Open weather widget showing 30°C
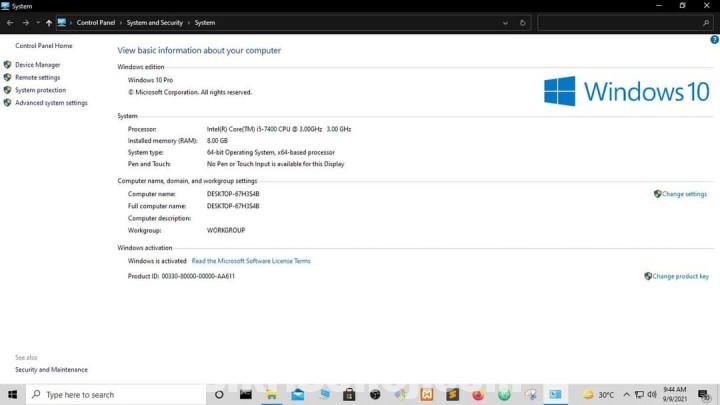The width and height of the screenshot is (720, 405). (x=598, y=394)
